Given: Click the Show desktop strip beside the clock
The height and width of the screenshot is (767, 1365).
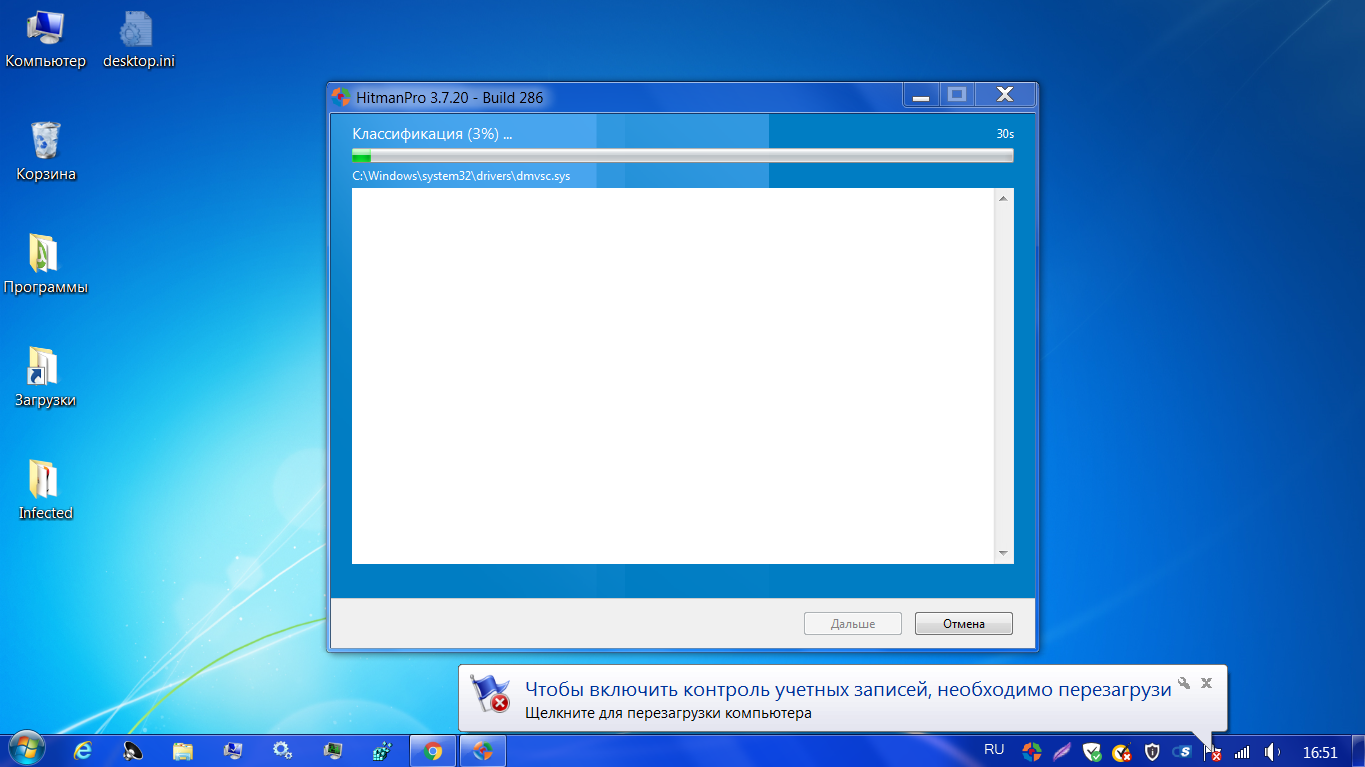Looking at the screenshot, I should click(1358, 750).
